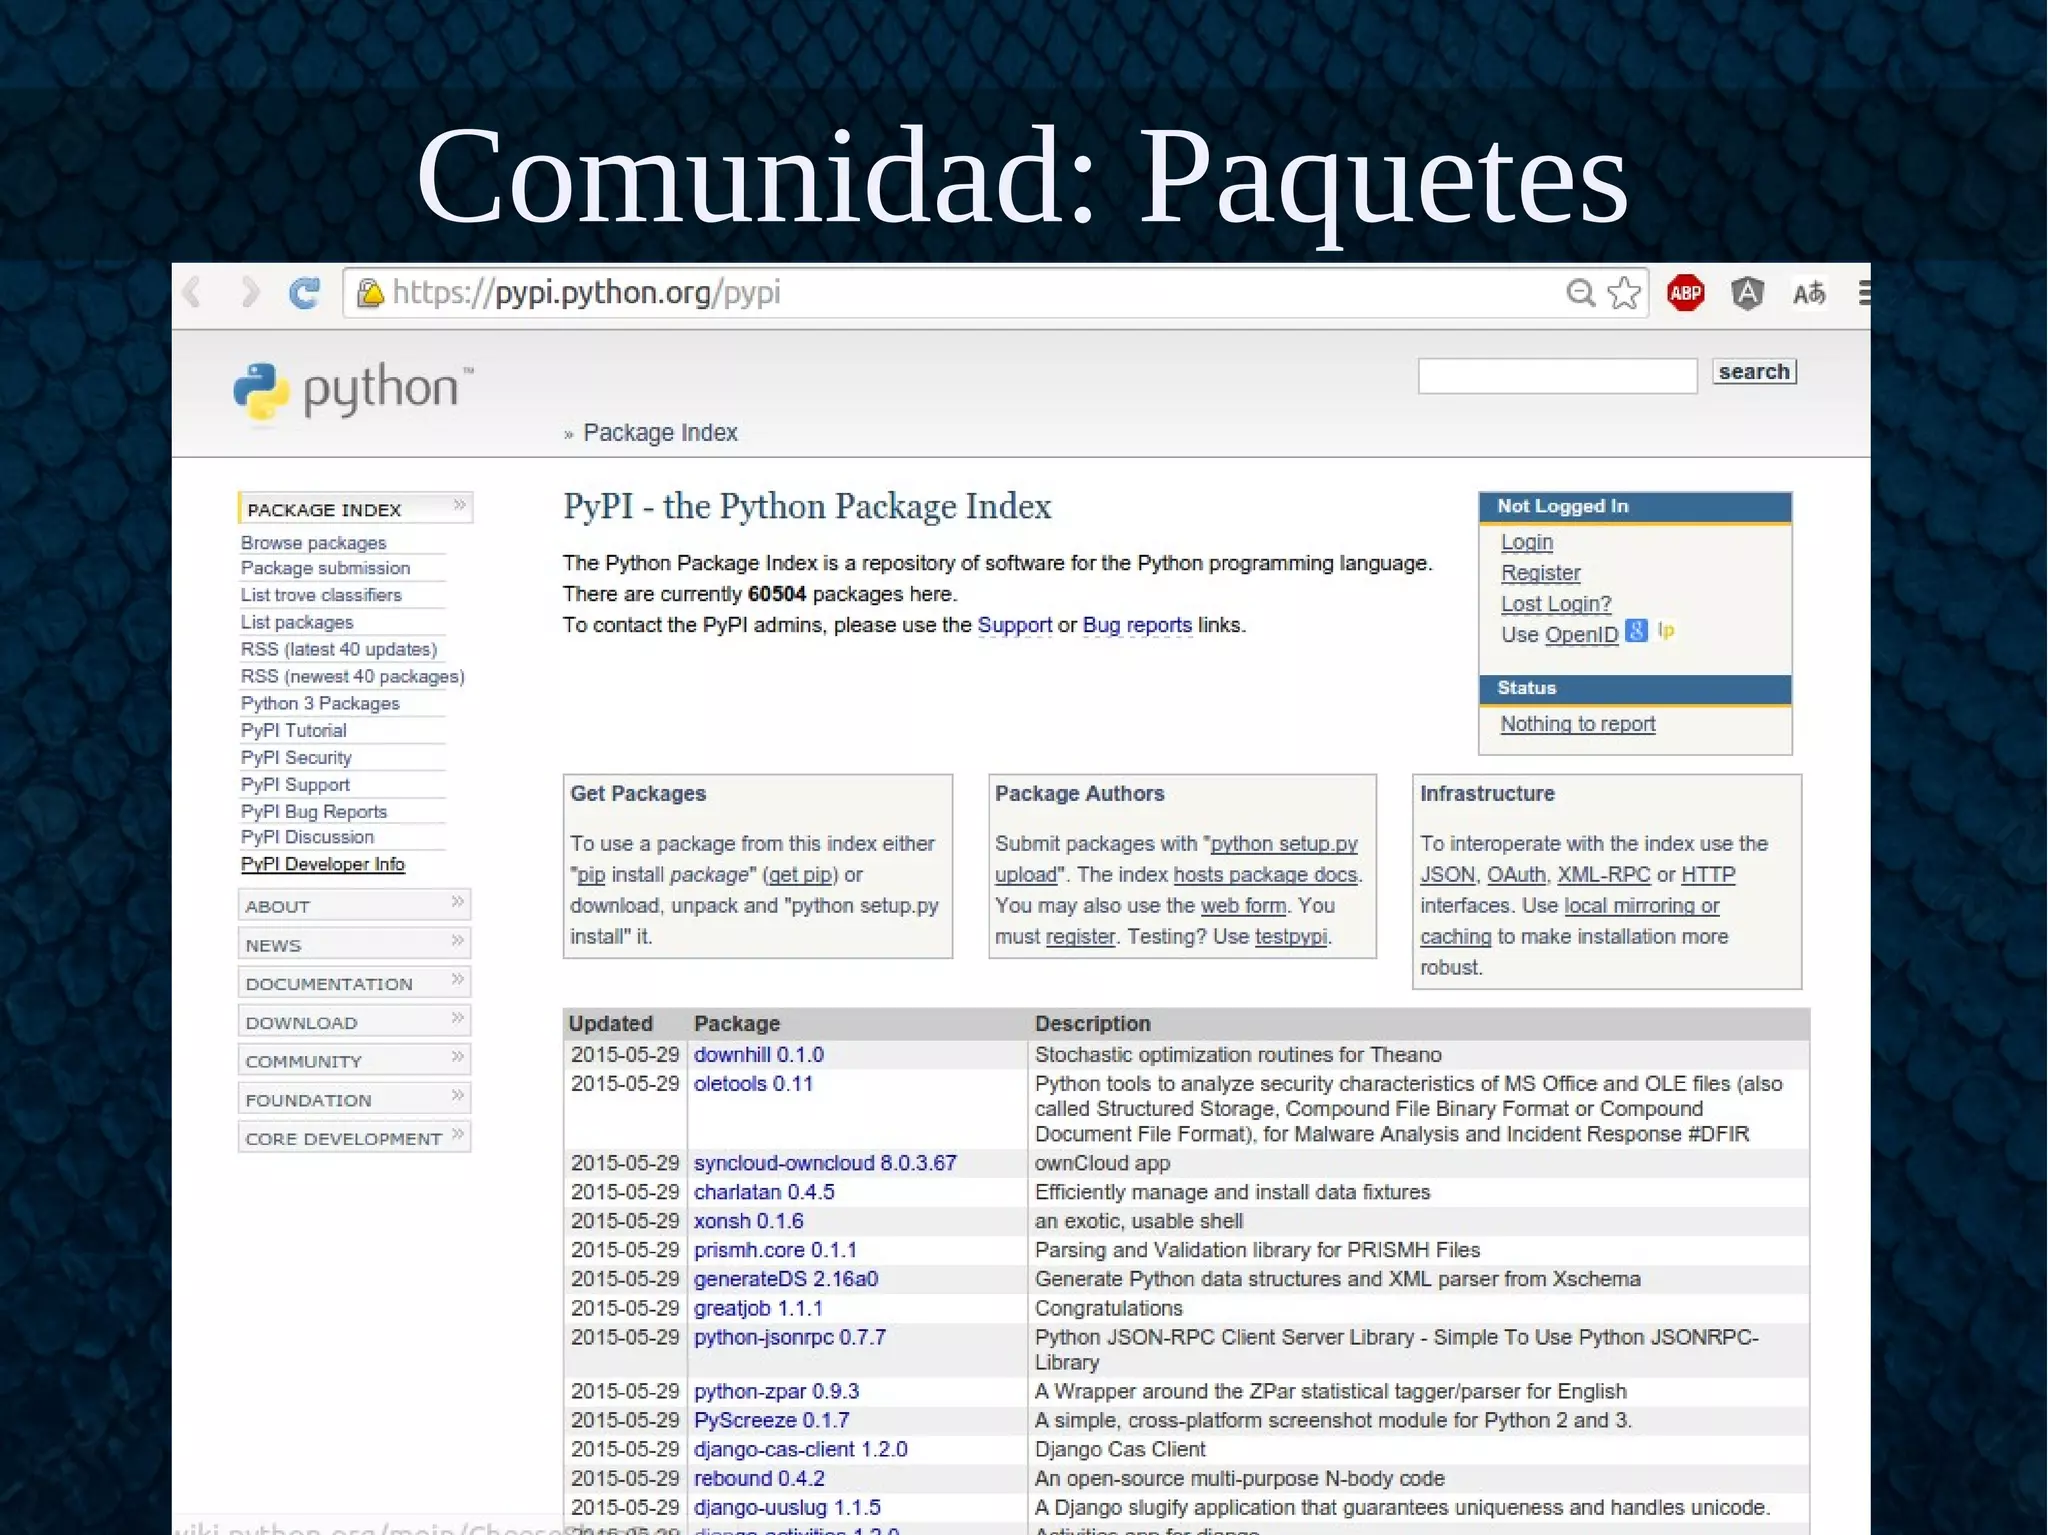Screen dimensions: 2048x1535
Task: Click the package search text field
Action: pyautogui.click(x=1557, y=376)
